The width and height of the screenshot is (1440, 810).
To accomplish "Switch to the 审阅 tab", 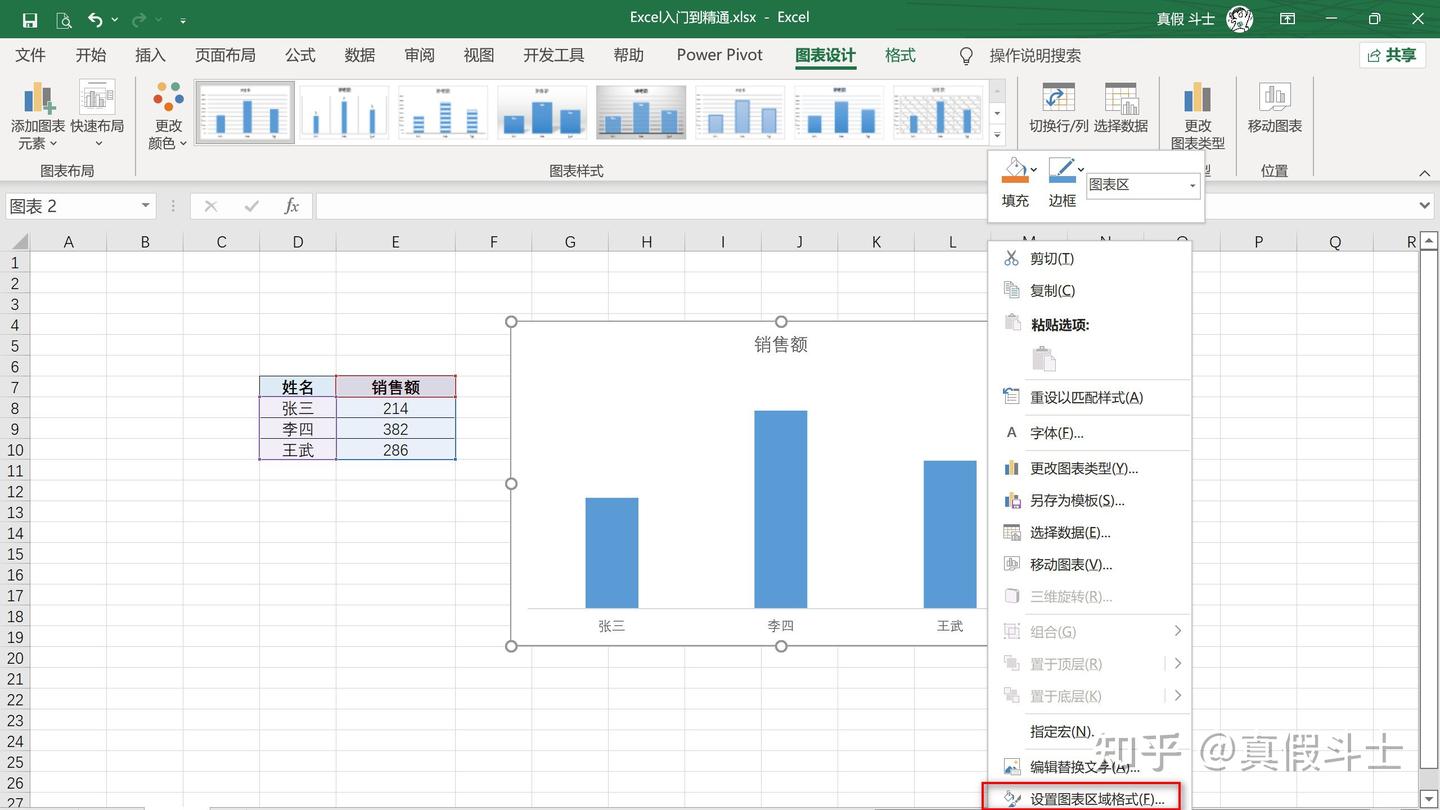I will pyautogui.click(x=420, y=55).
